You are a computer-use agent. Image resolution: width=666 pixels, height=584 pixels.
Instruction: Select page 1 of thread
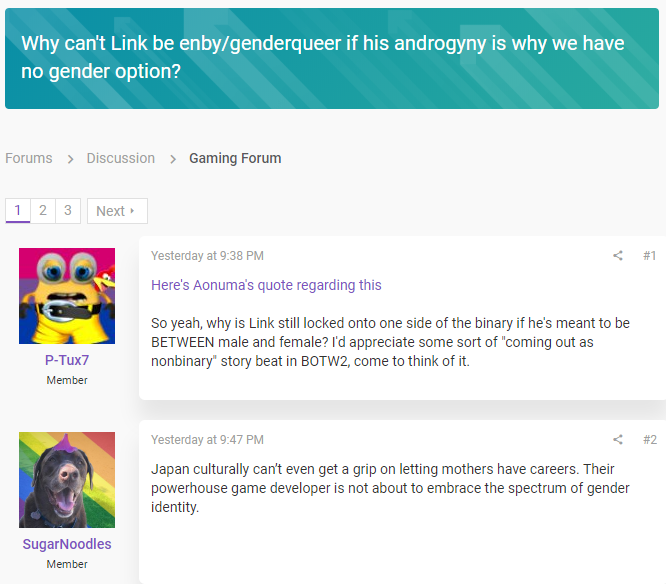[x=18, y=211]
